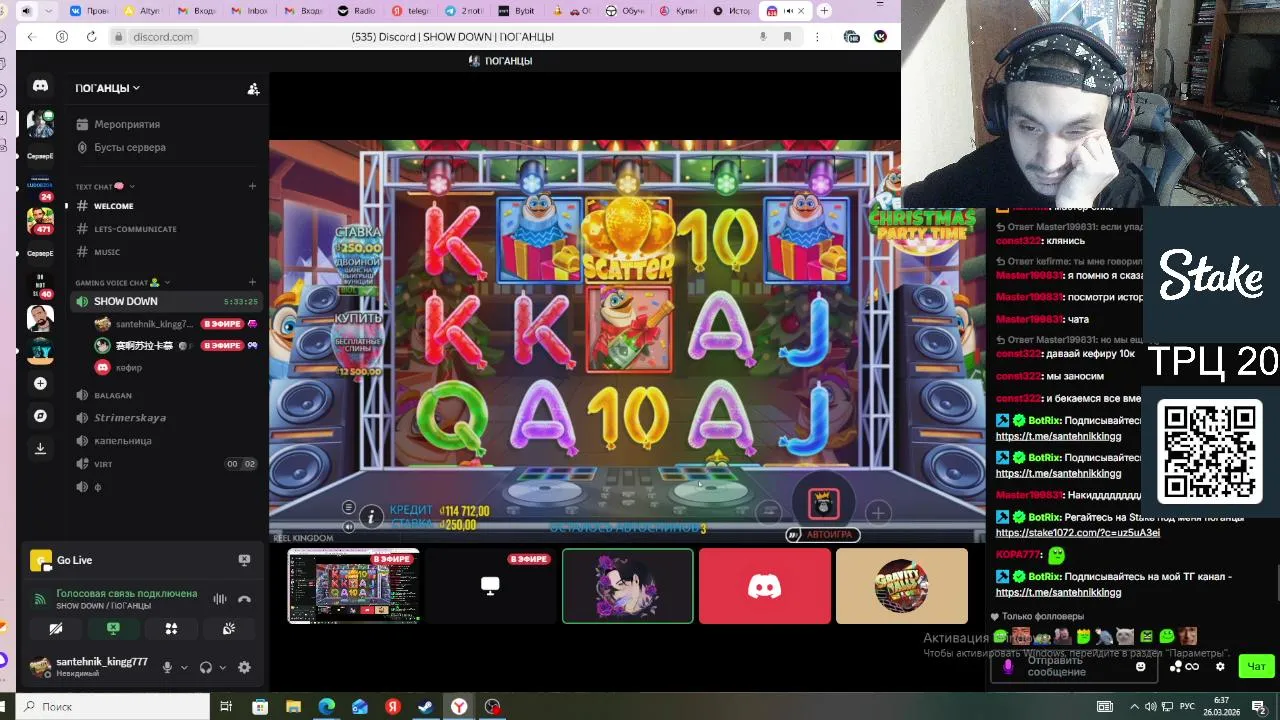The height and width of the screenshot is (720, 1280).
Task: Select the purple roses avatar participant tile
Action: [627, 586]
